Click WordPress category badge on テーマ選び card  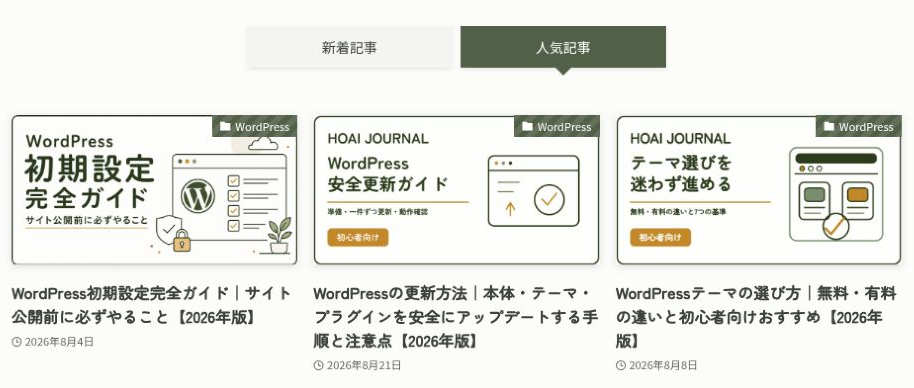(859, 126)
